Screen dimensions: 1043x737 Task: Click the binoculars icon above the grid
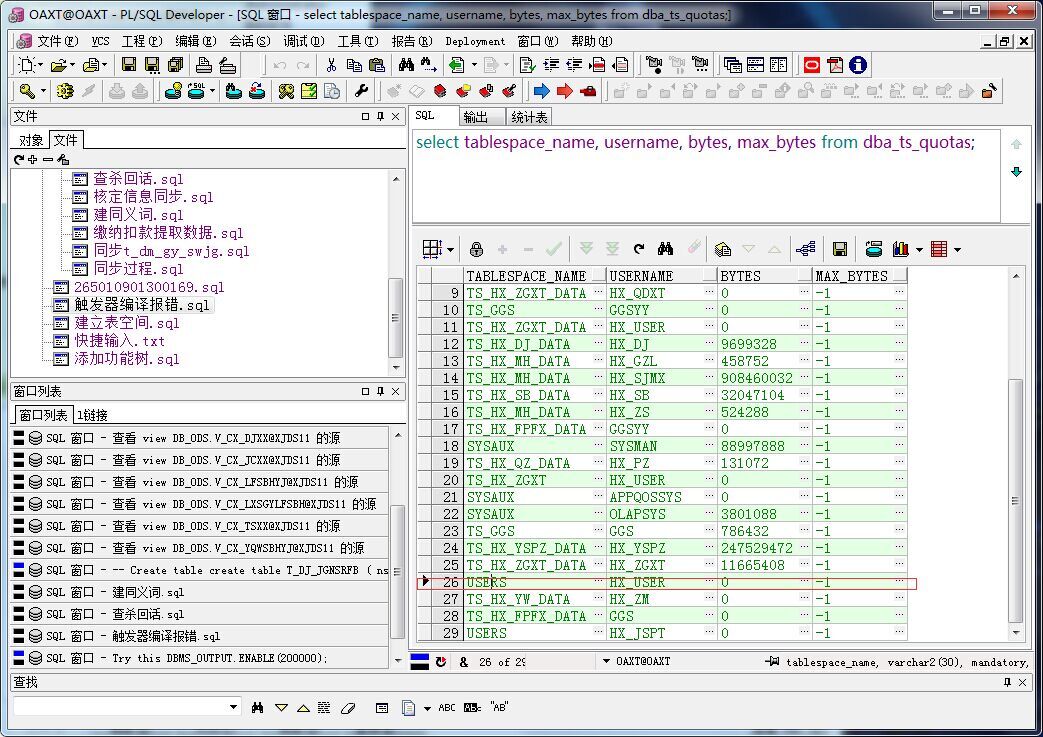(665, 249)
